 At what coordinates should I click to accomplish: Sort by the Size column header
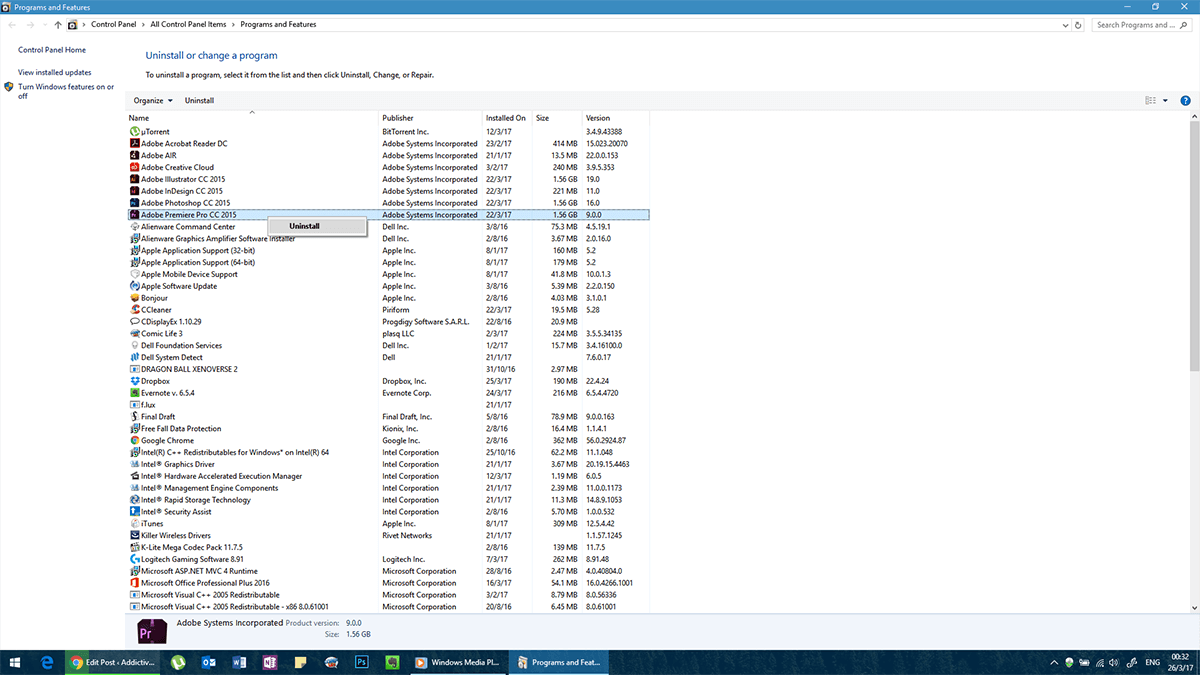click(557, 118)
